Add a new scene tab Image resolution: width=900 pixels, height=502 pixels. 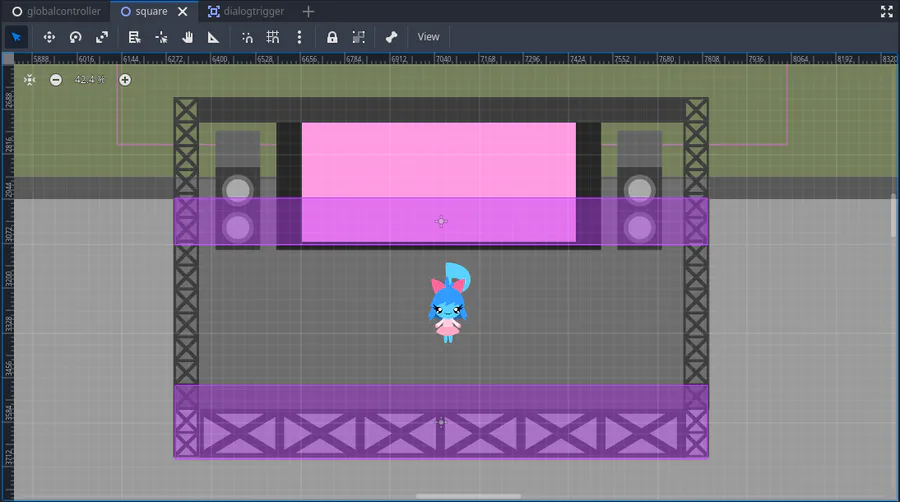[x=308, y=11]
